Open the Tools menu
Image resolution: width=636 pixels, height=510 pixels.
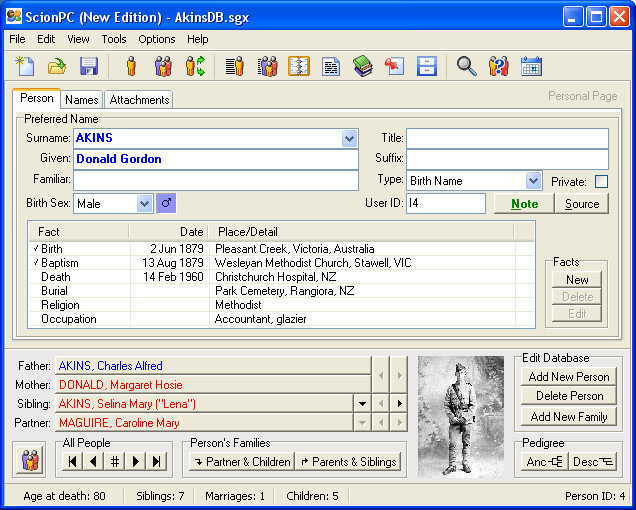pyautogui.click(x=114, y=39)
